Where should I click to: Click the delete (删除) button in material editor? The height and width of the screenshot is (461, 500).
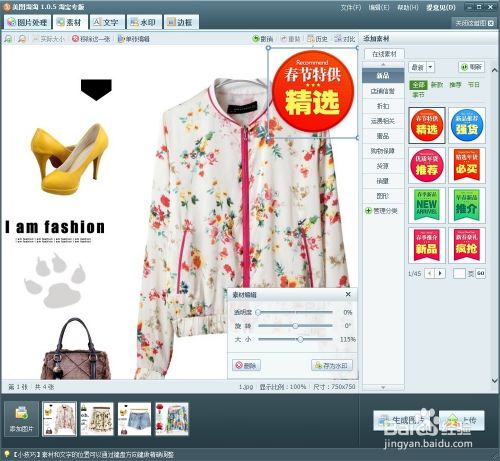click(246, 366)
